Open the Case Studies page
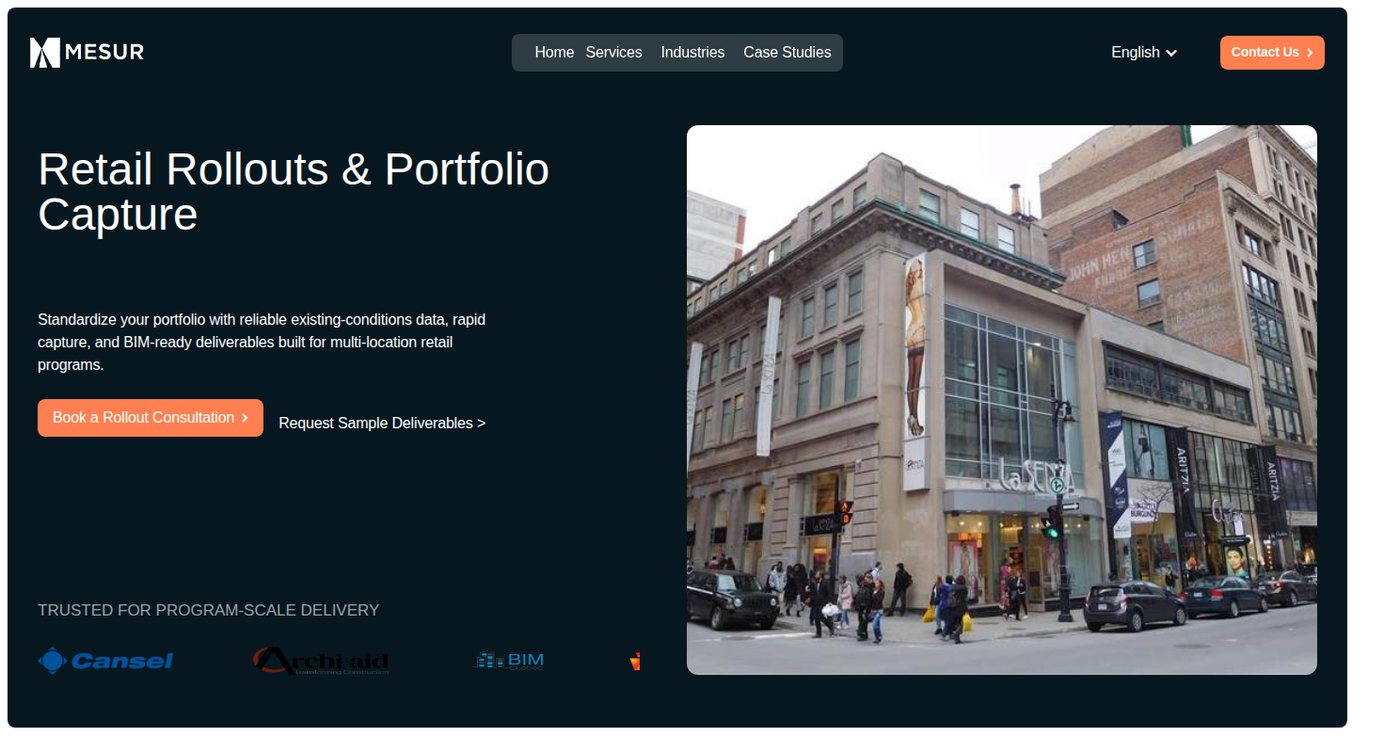Screen dimensions: 1400x753 coord(787,52)
